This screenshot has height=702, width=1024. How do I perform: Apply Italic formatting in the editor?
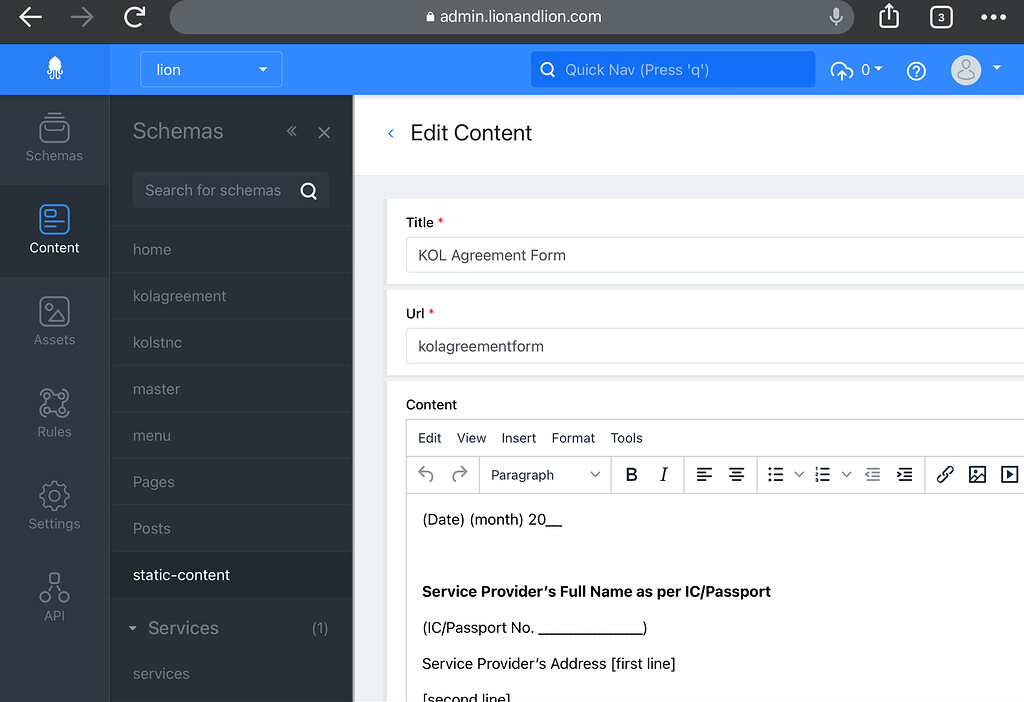coord(662,474)
